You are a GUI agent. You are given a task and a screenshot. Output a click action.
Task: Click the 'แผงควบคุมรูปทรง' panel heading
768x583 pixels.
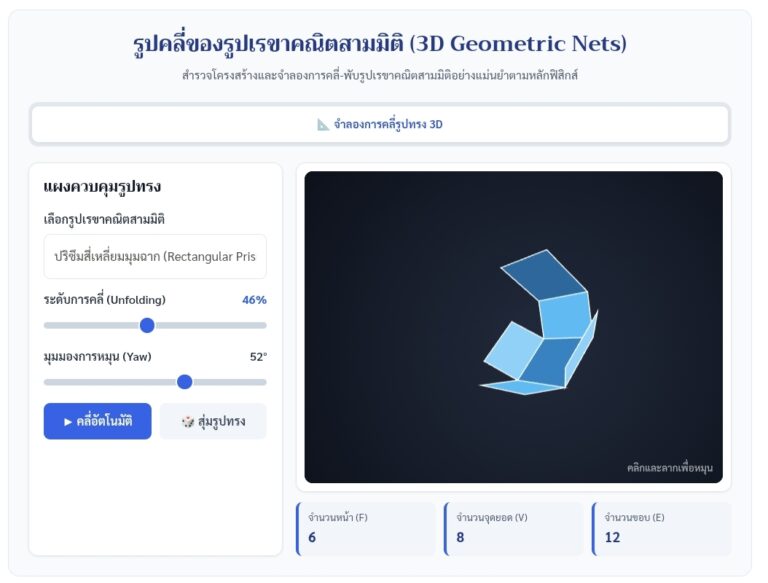coord(102,187)
